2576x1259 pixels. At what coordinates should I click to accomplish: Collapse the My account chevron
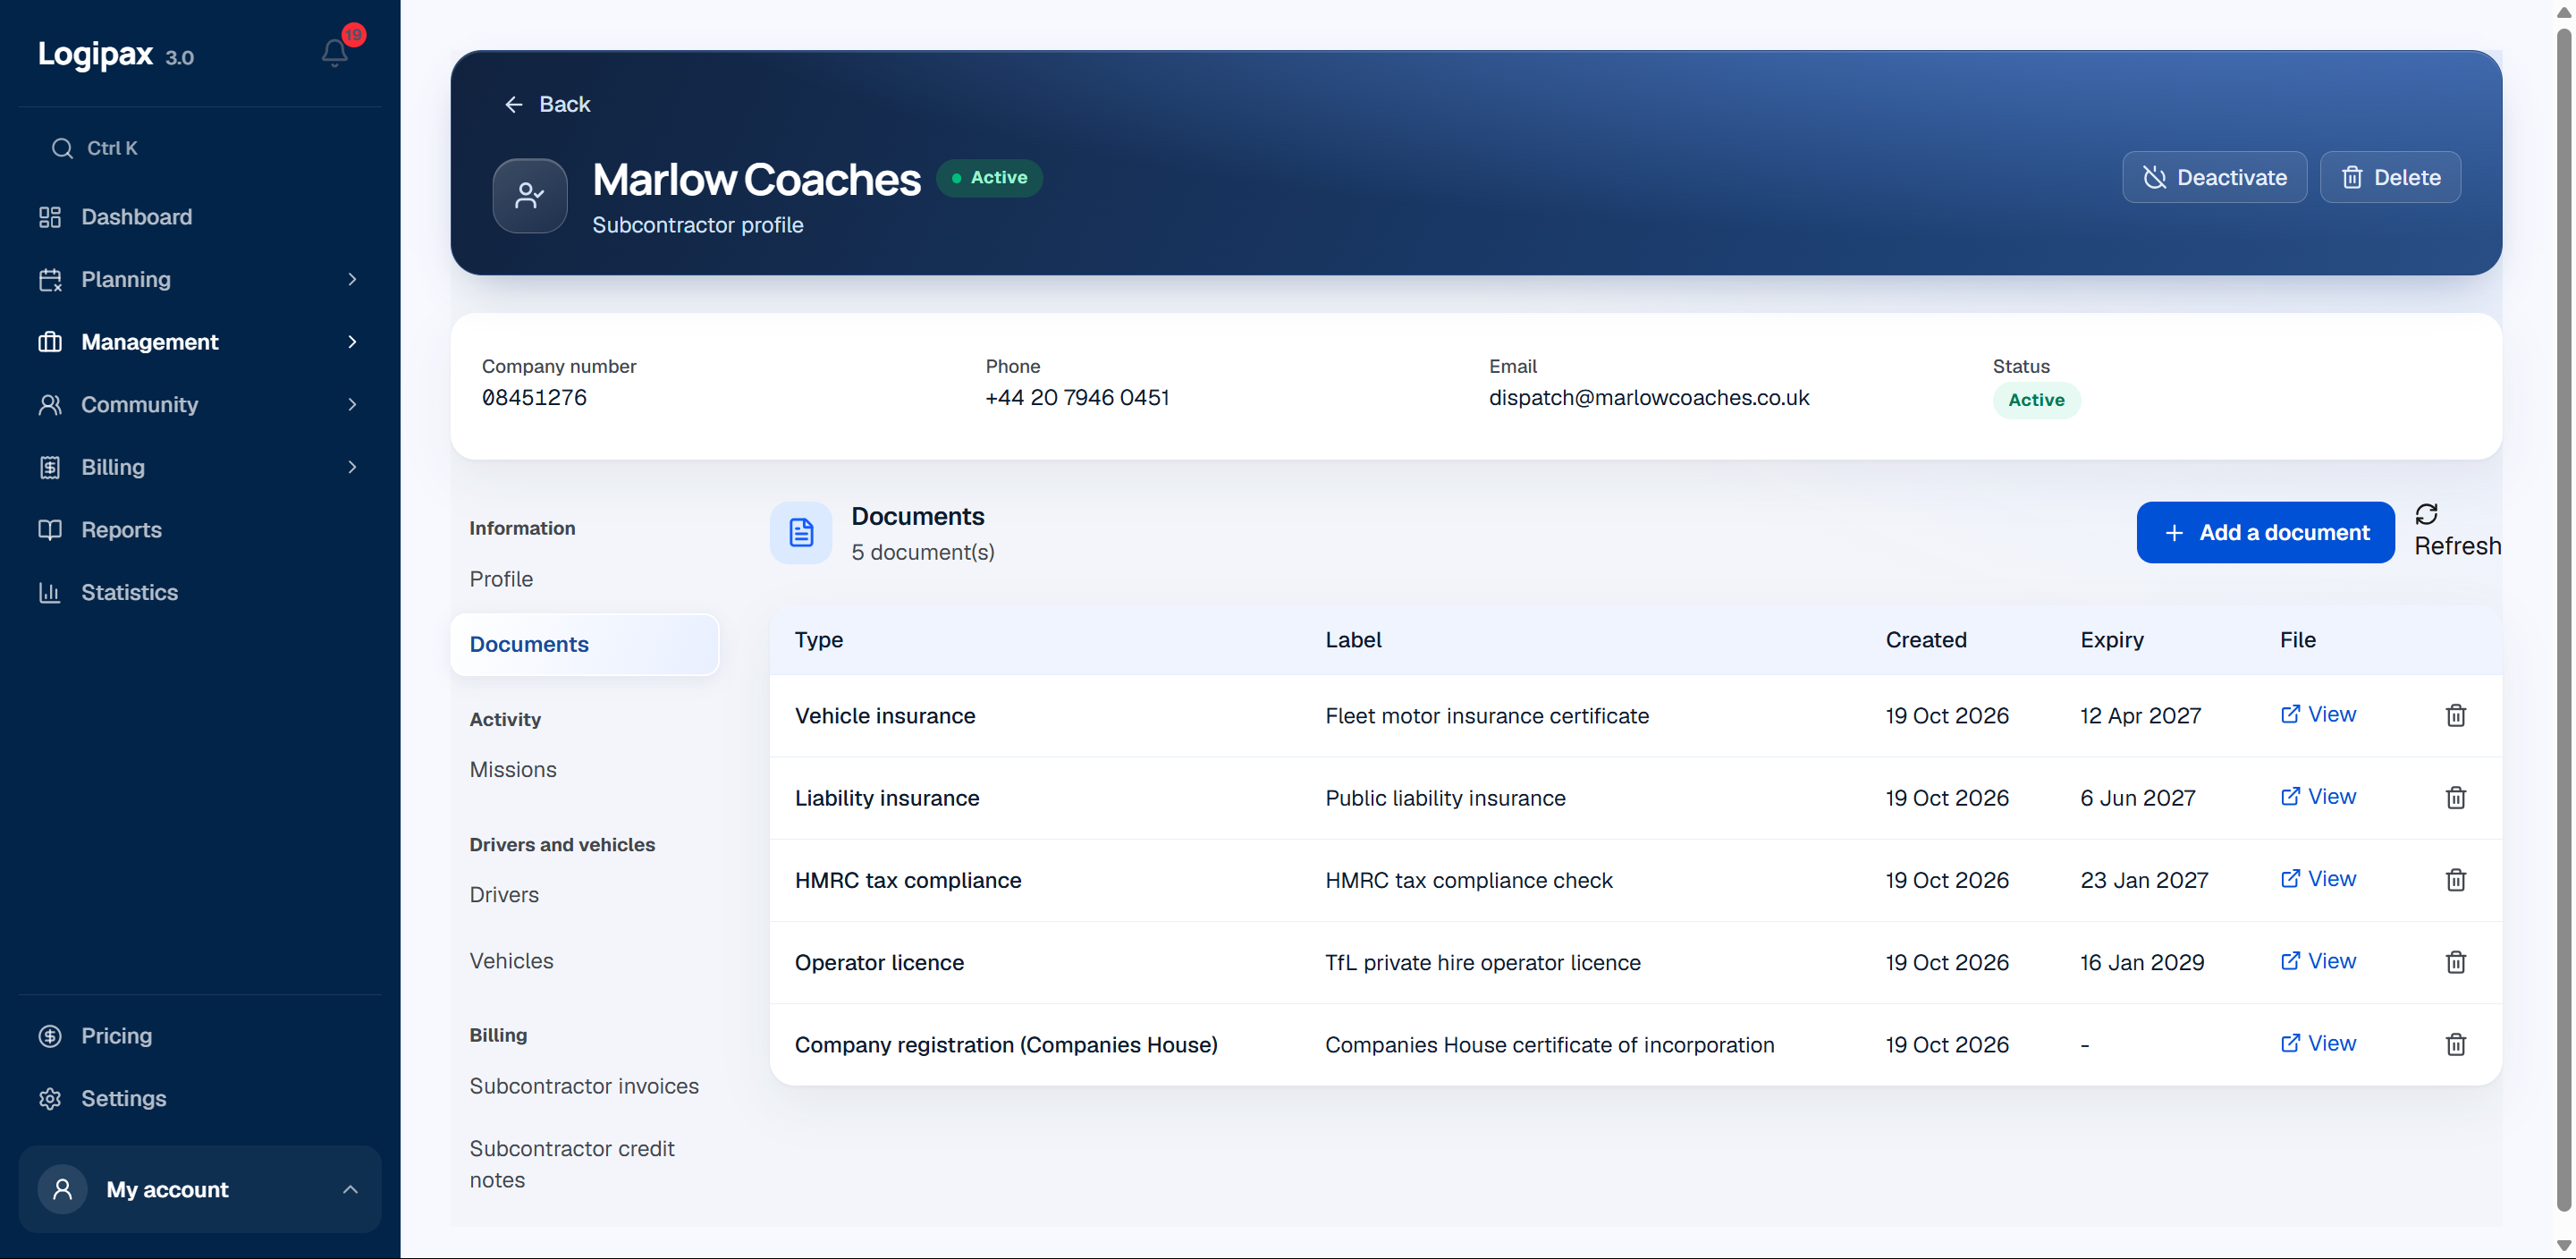tap(350, 1189)
